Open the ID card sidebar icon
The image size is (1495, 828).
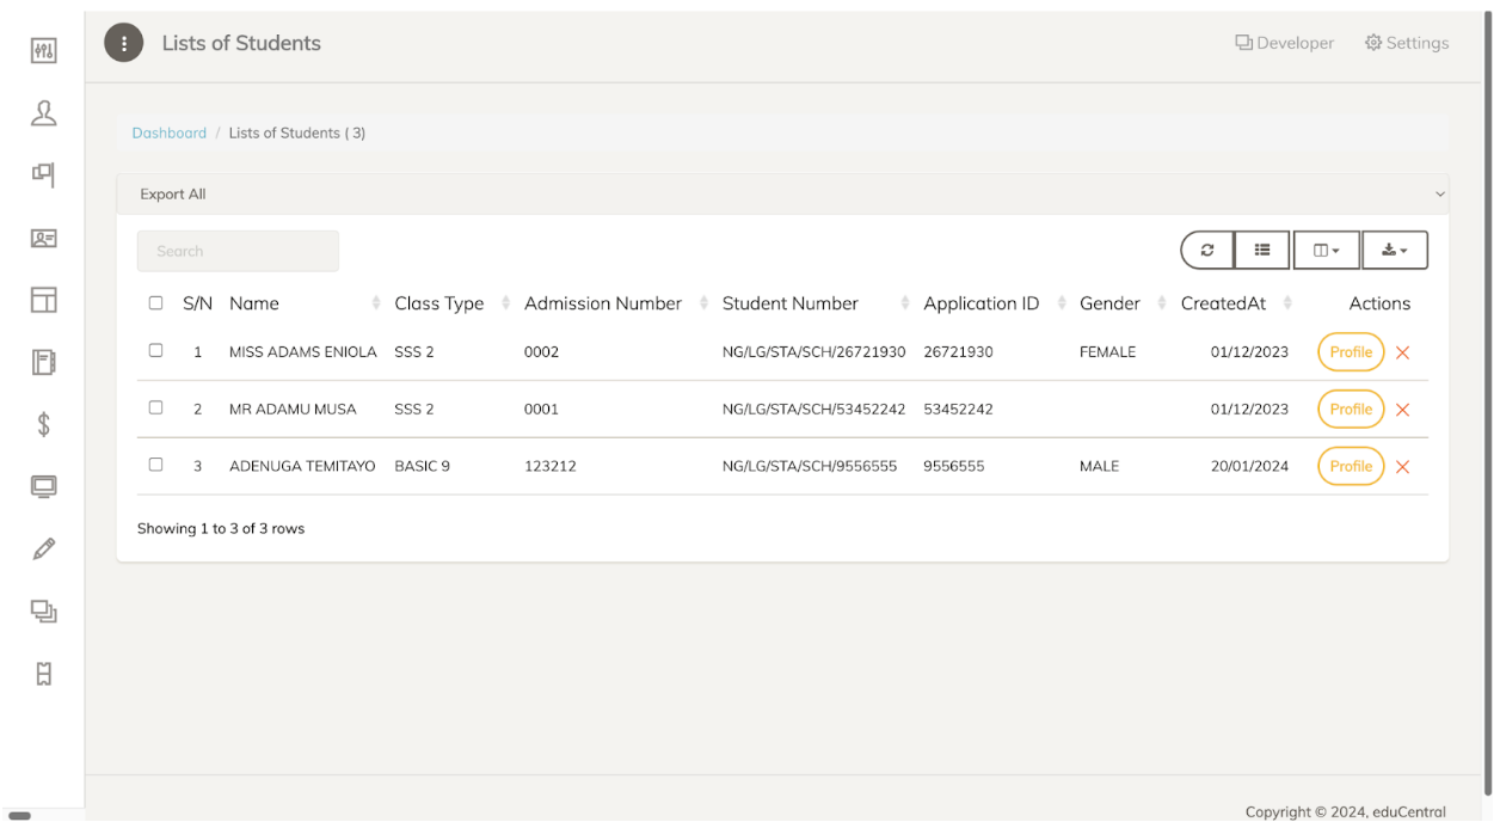point(43,238)
